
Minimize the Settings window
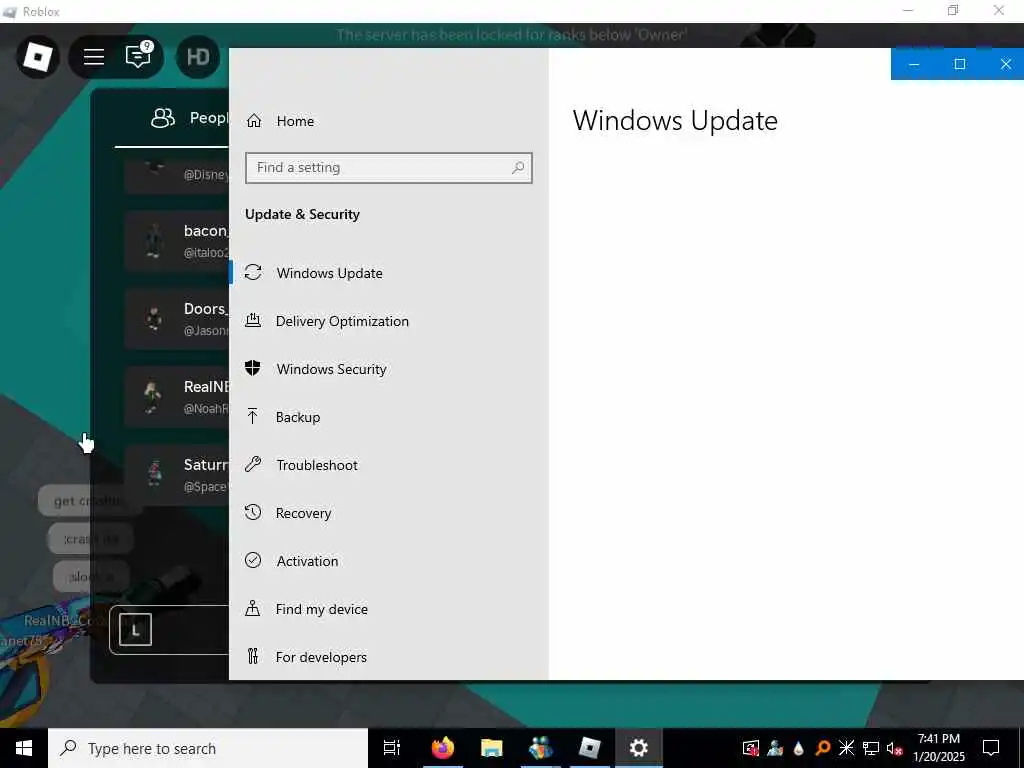(x=914, y=64)
